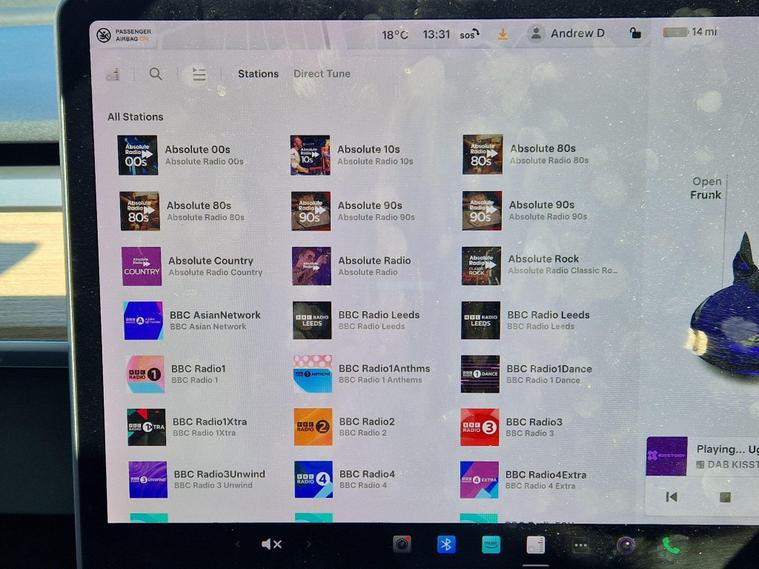Image resolution: width=759 pixels, height=569 pixels.
Task: Open the radio search magnifier icon
Action: (156, 74)
